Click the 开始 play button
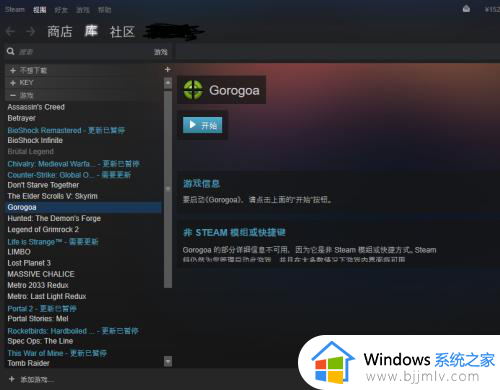 (x=202, y=125)
